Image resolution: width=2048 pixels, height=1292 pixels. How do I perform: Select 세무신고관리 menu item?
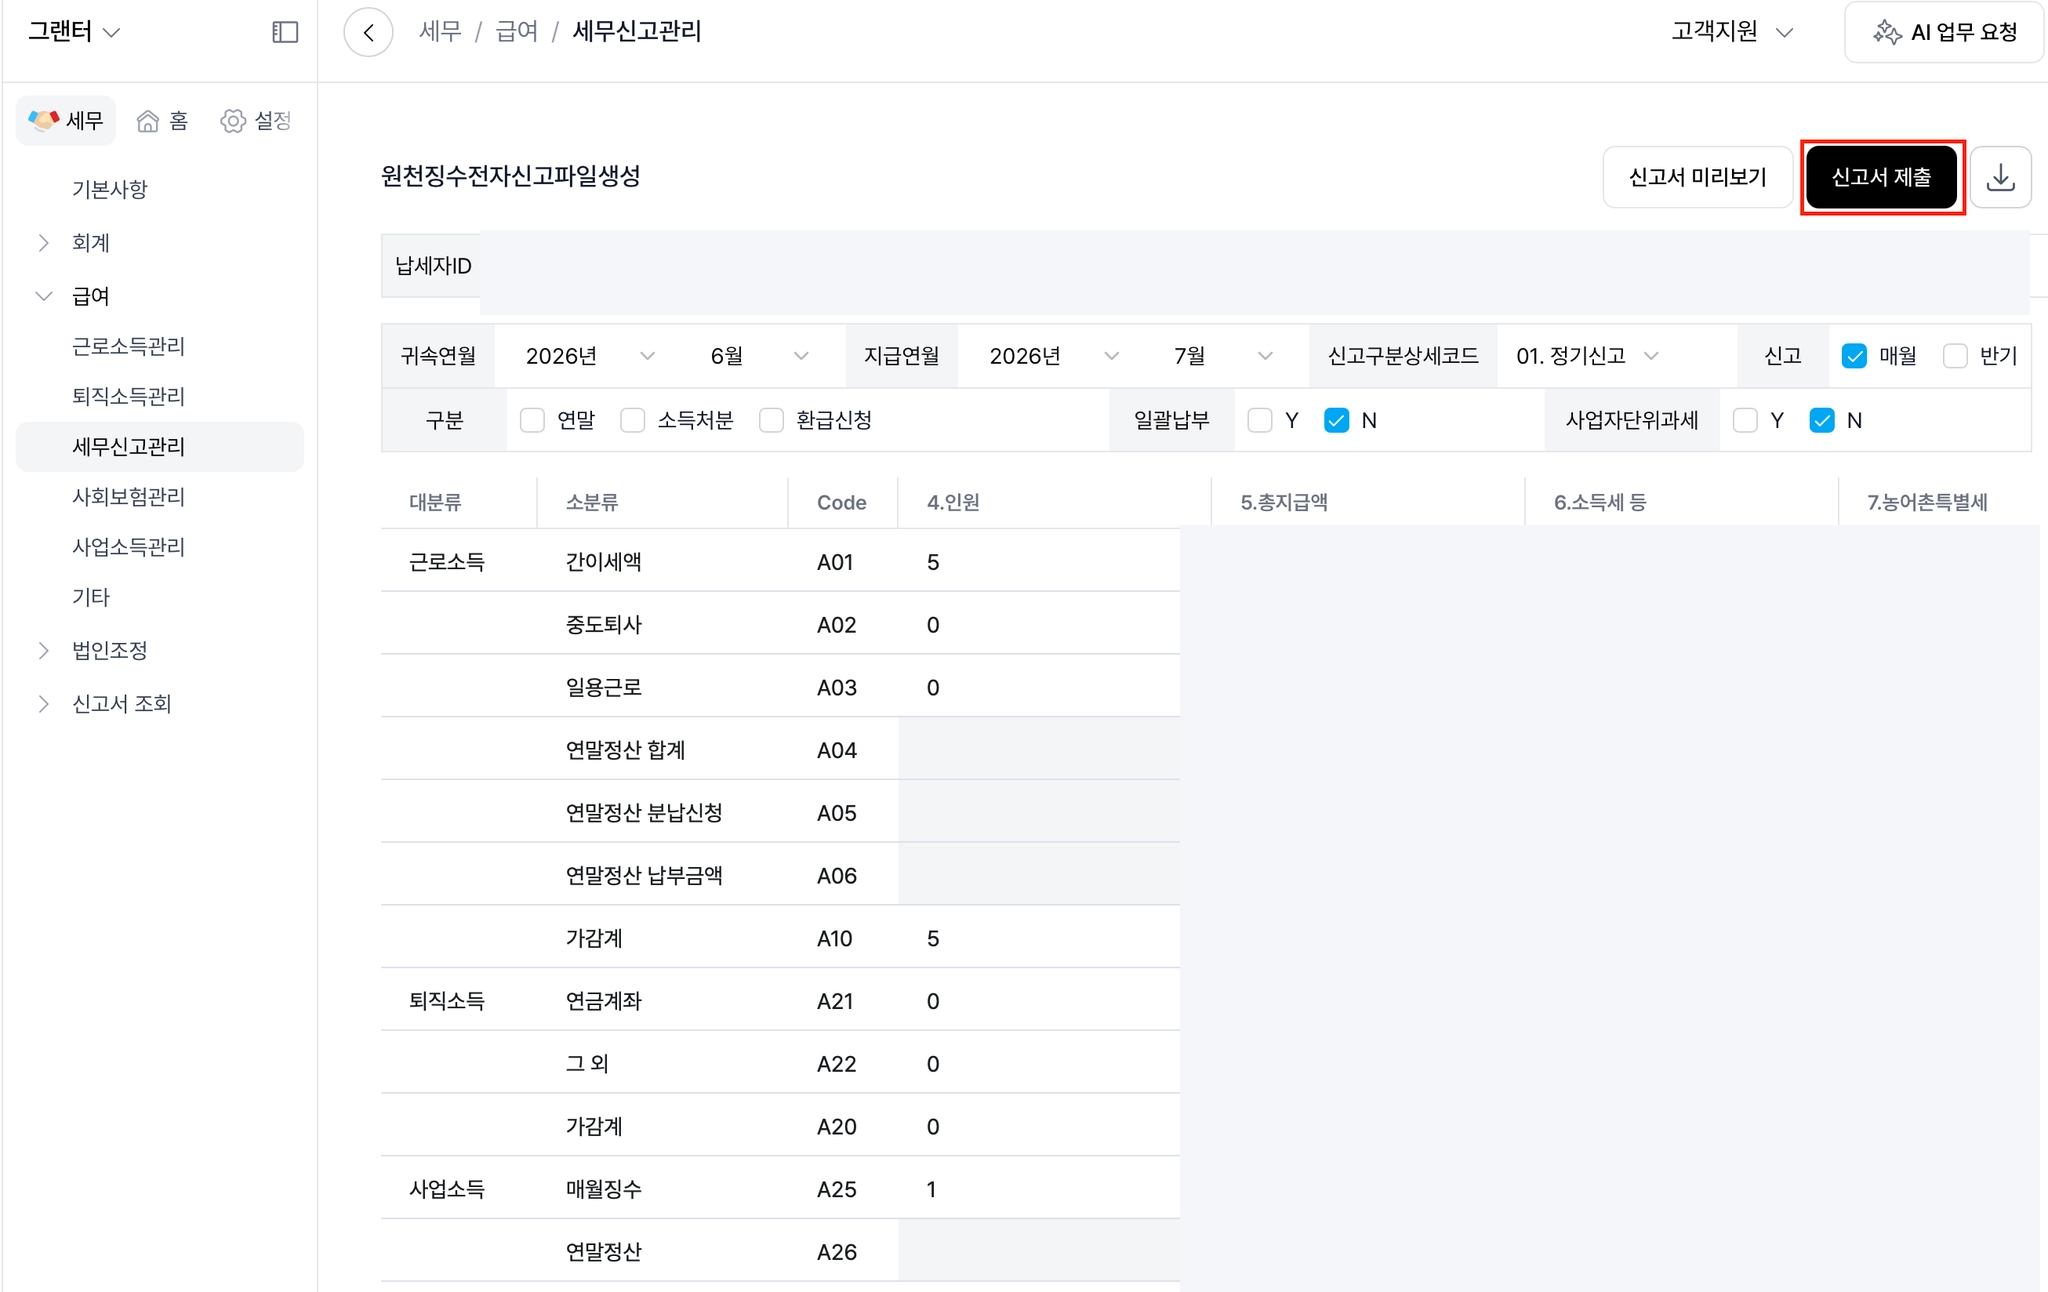click(160, 446)
